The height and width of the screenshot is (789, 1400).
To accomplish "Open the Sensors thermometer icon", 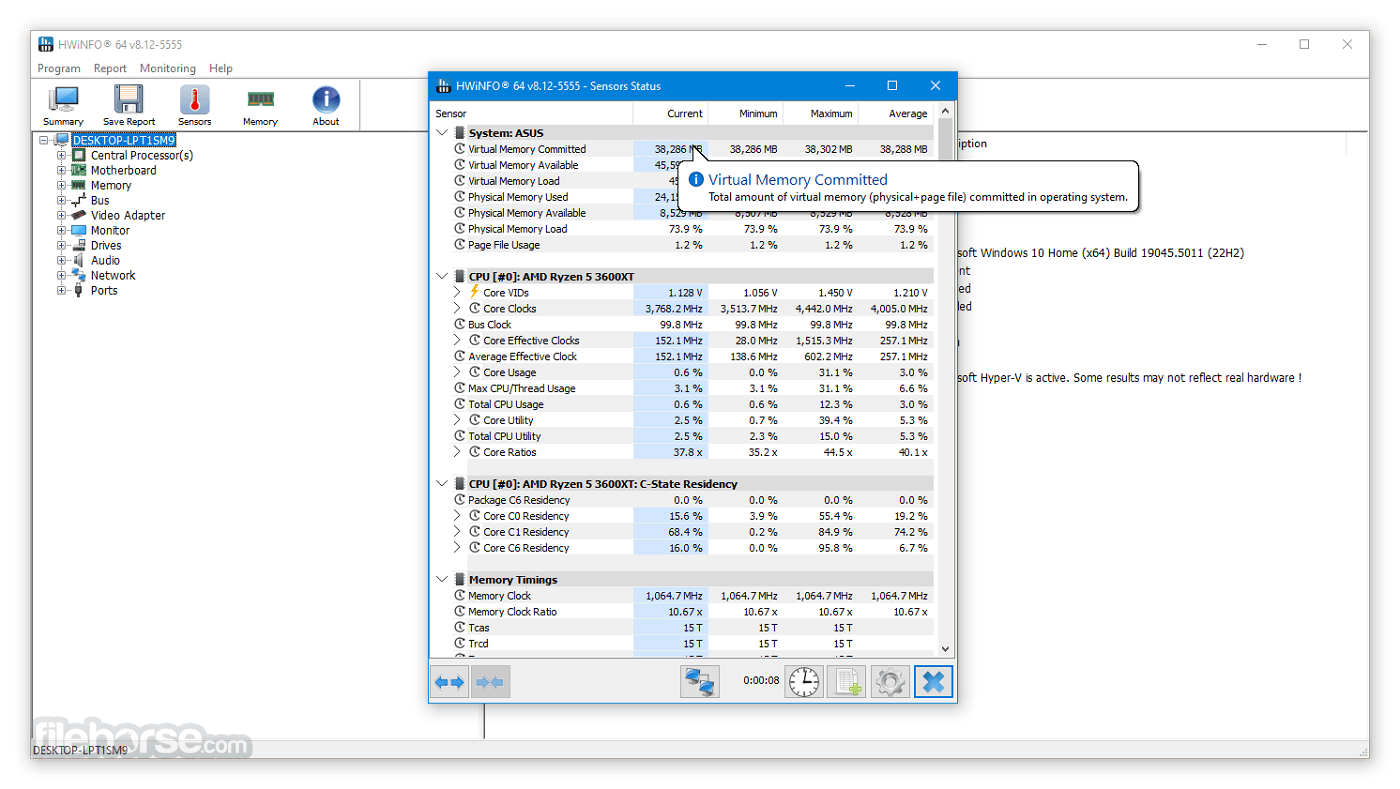I will [195, 100].
